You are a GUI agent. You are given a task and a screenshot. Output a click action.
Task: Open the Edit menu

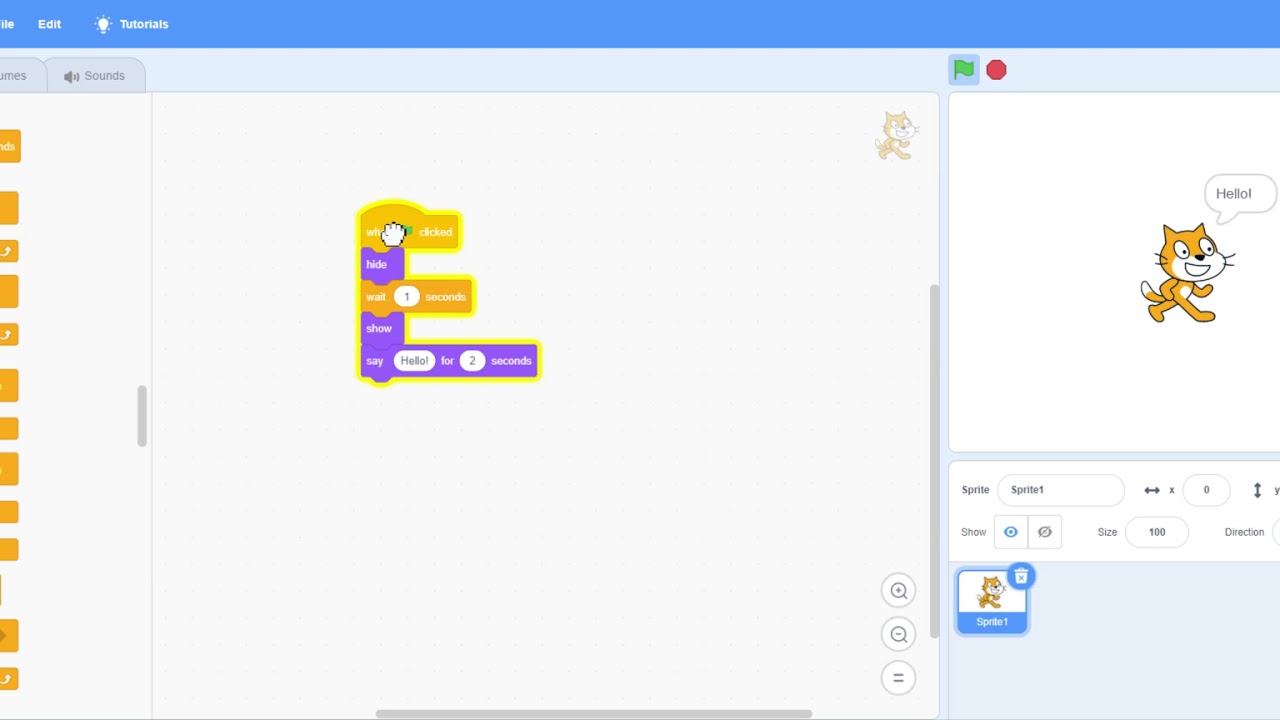[49, 24]
